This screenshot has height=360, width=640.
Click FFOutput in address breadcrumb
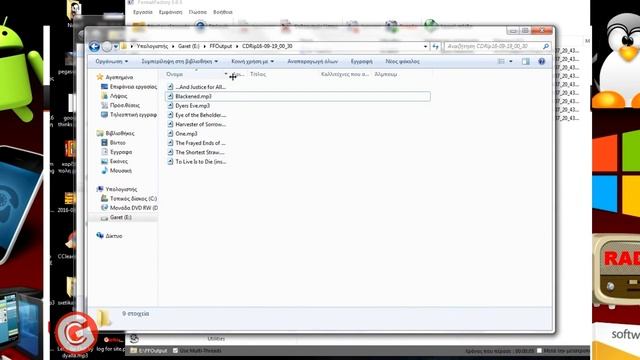coord(220,47)
